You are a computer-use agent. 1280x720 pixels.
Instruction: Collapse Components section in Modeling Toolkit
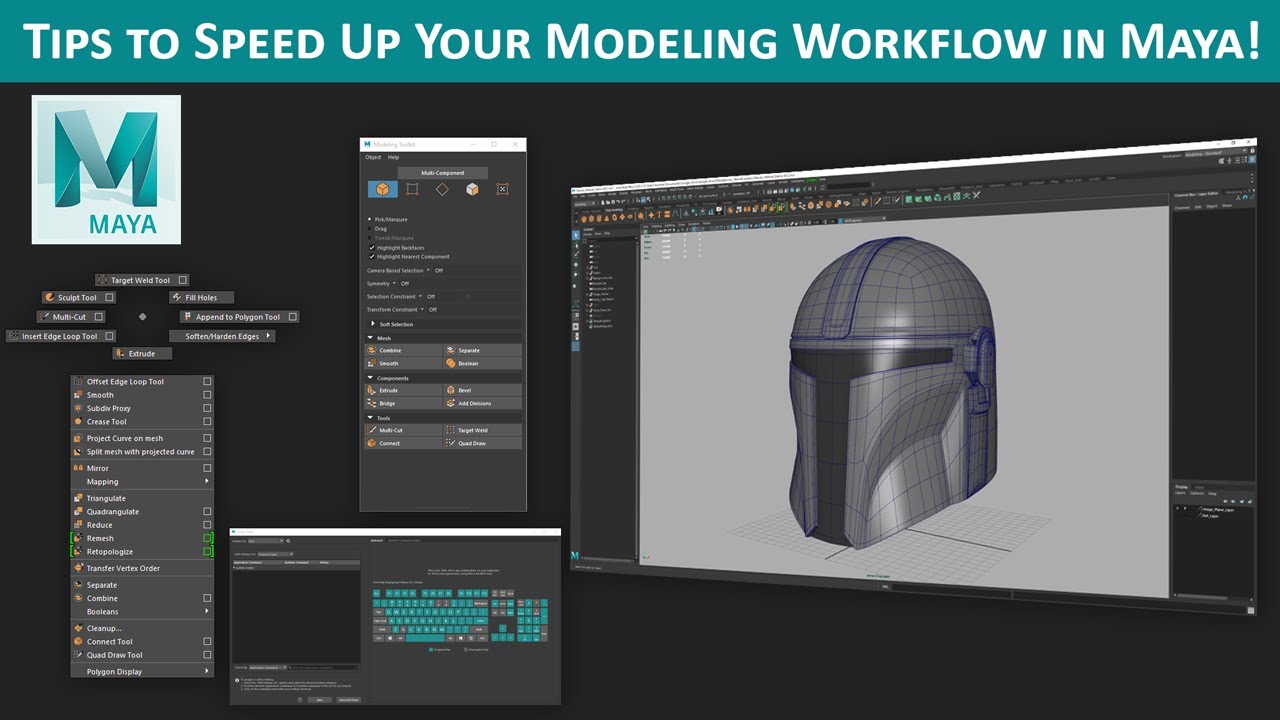tap(370, 378)
